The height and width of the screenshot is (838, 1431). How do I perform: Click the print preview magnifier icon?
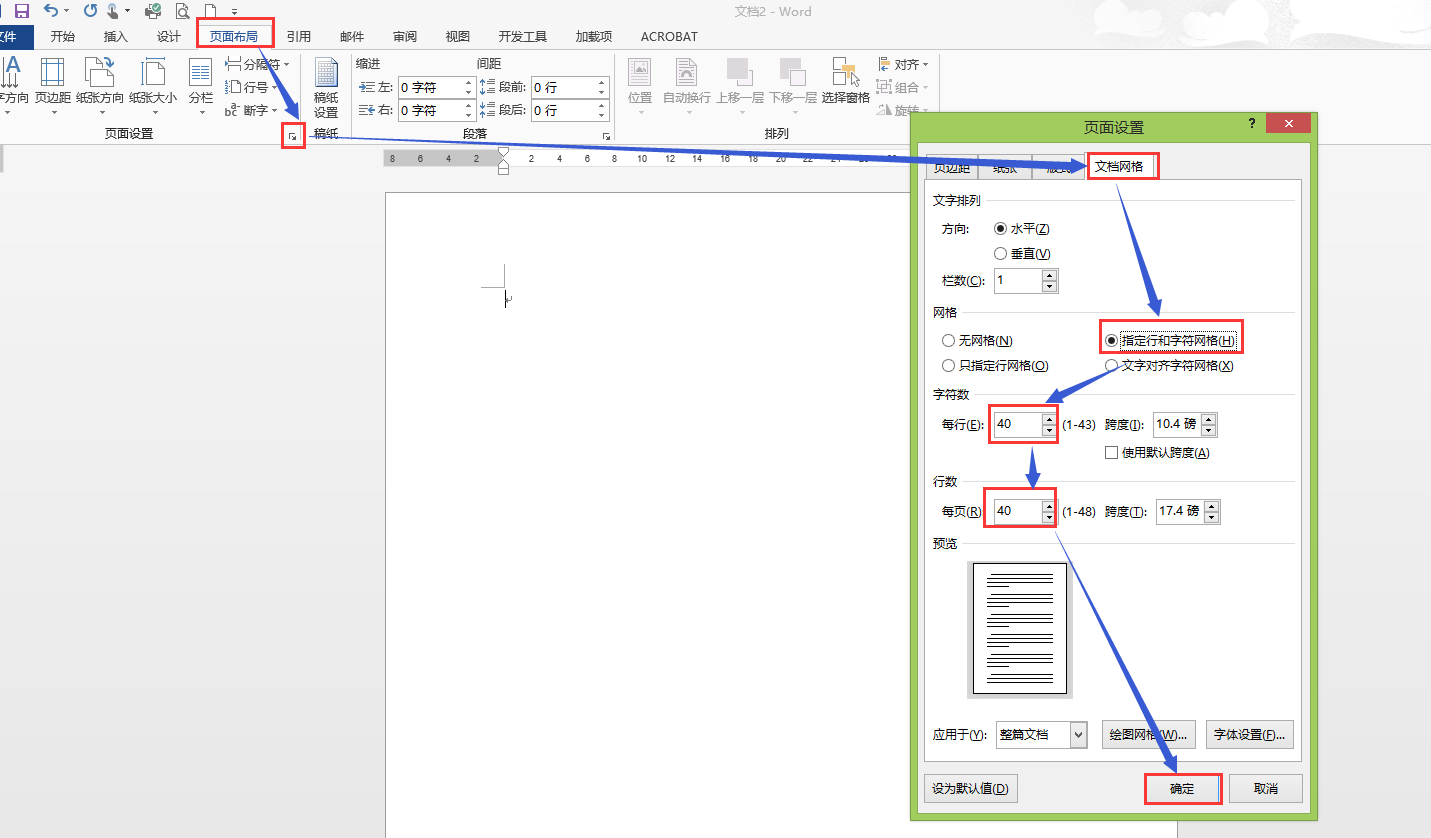(182, 11)
